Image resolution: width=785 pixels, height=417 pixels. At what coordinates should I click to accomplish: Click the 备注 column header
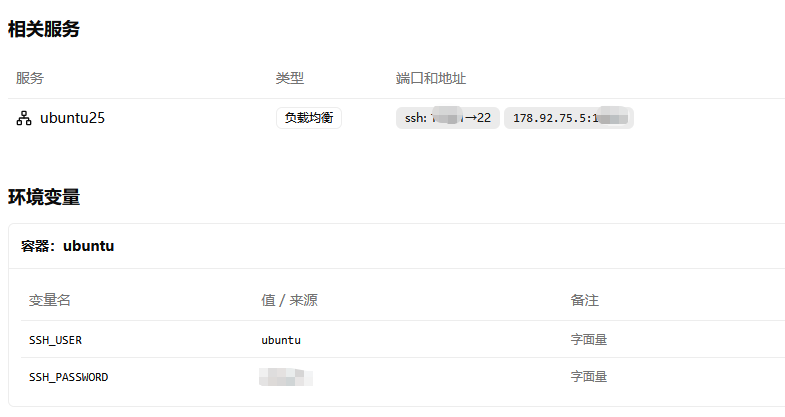(x=584, y=300)
